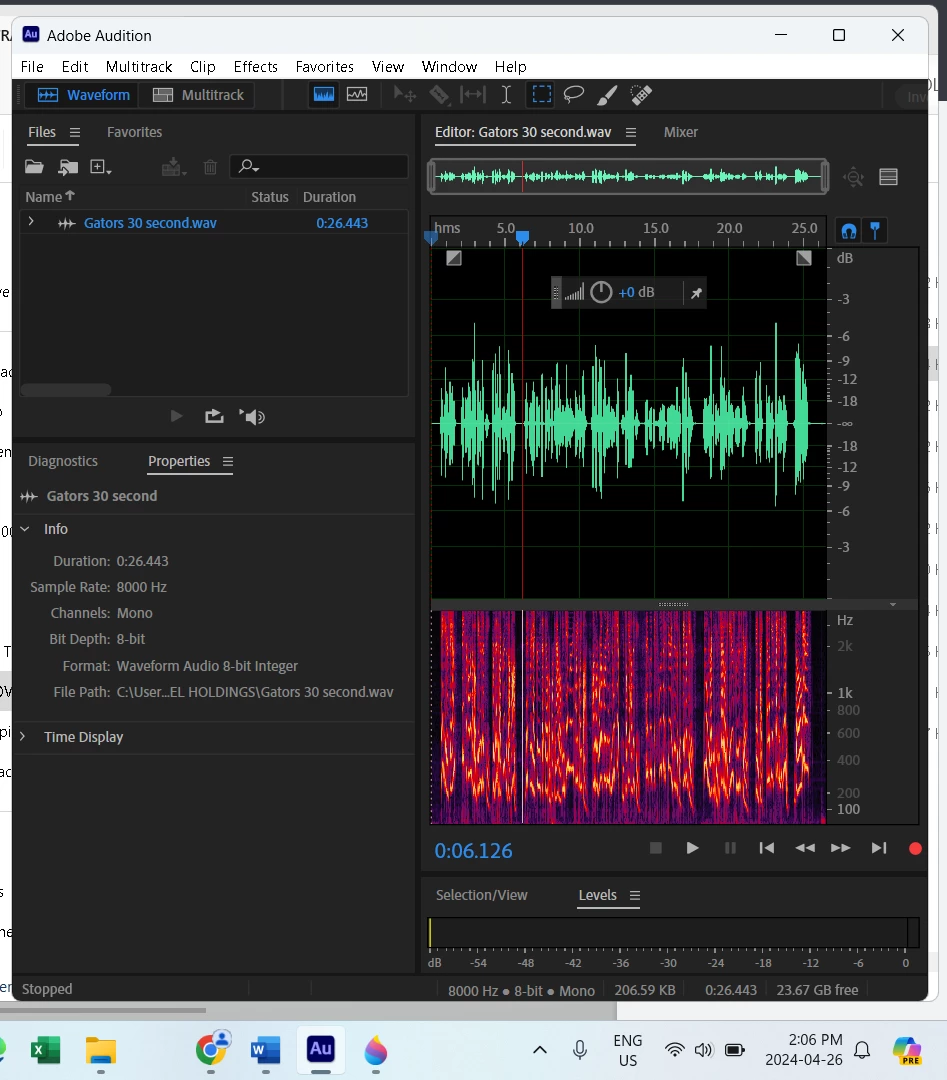Click the spectral display divider handle

[x=674, y=605]
